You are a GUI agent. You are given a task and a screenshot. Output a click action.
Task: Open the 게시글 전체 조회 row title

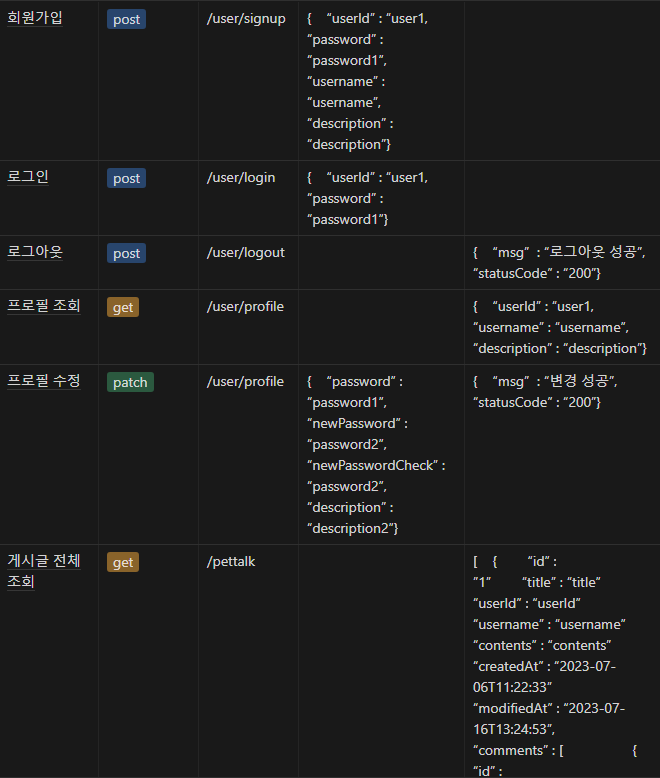point(44,571)
